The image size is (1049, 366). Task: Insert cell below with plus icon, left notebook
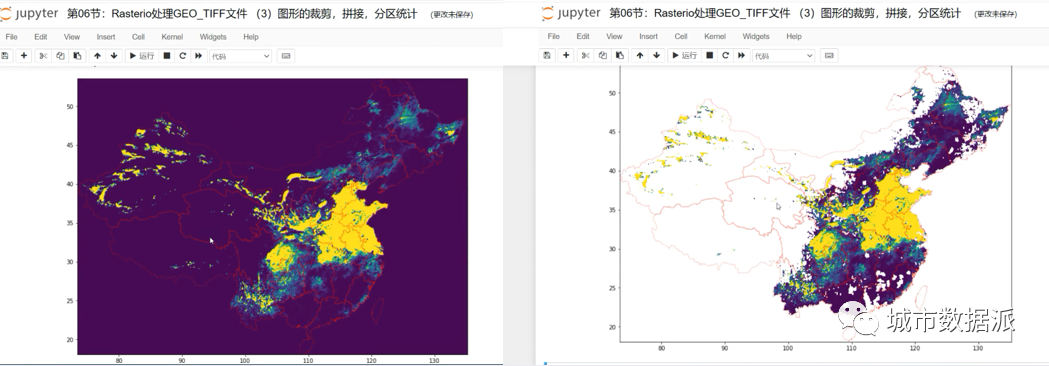pos(23,56)
